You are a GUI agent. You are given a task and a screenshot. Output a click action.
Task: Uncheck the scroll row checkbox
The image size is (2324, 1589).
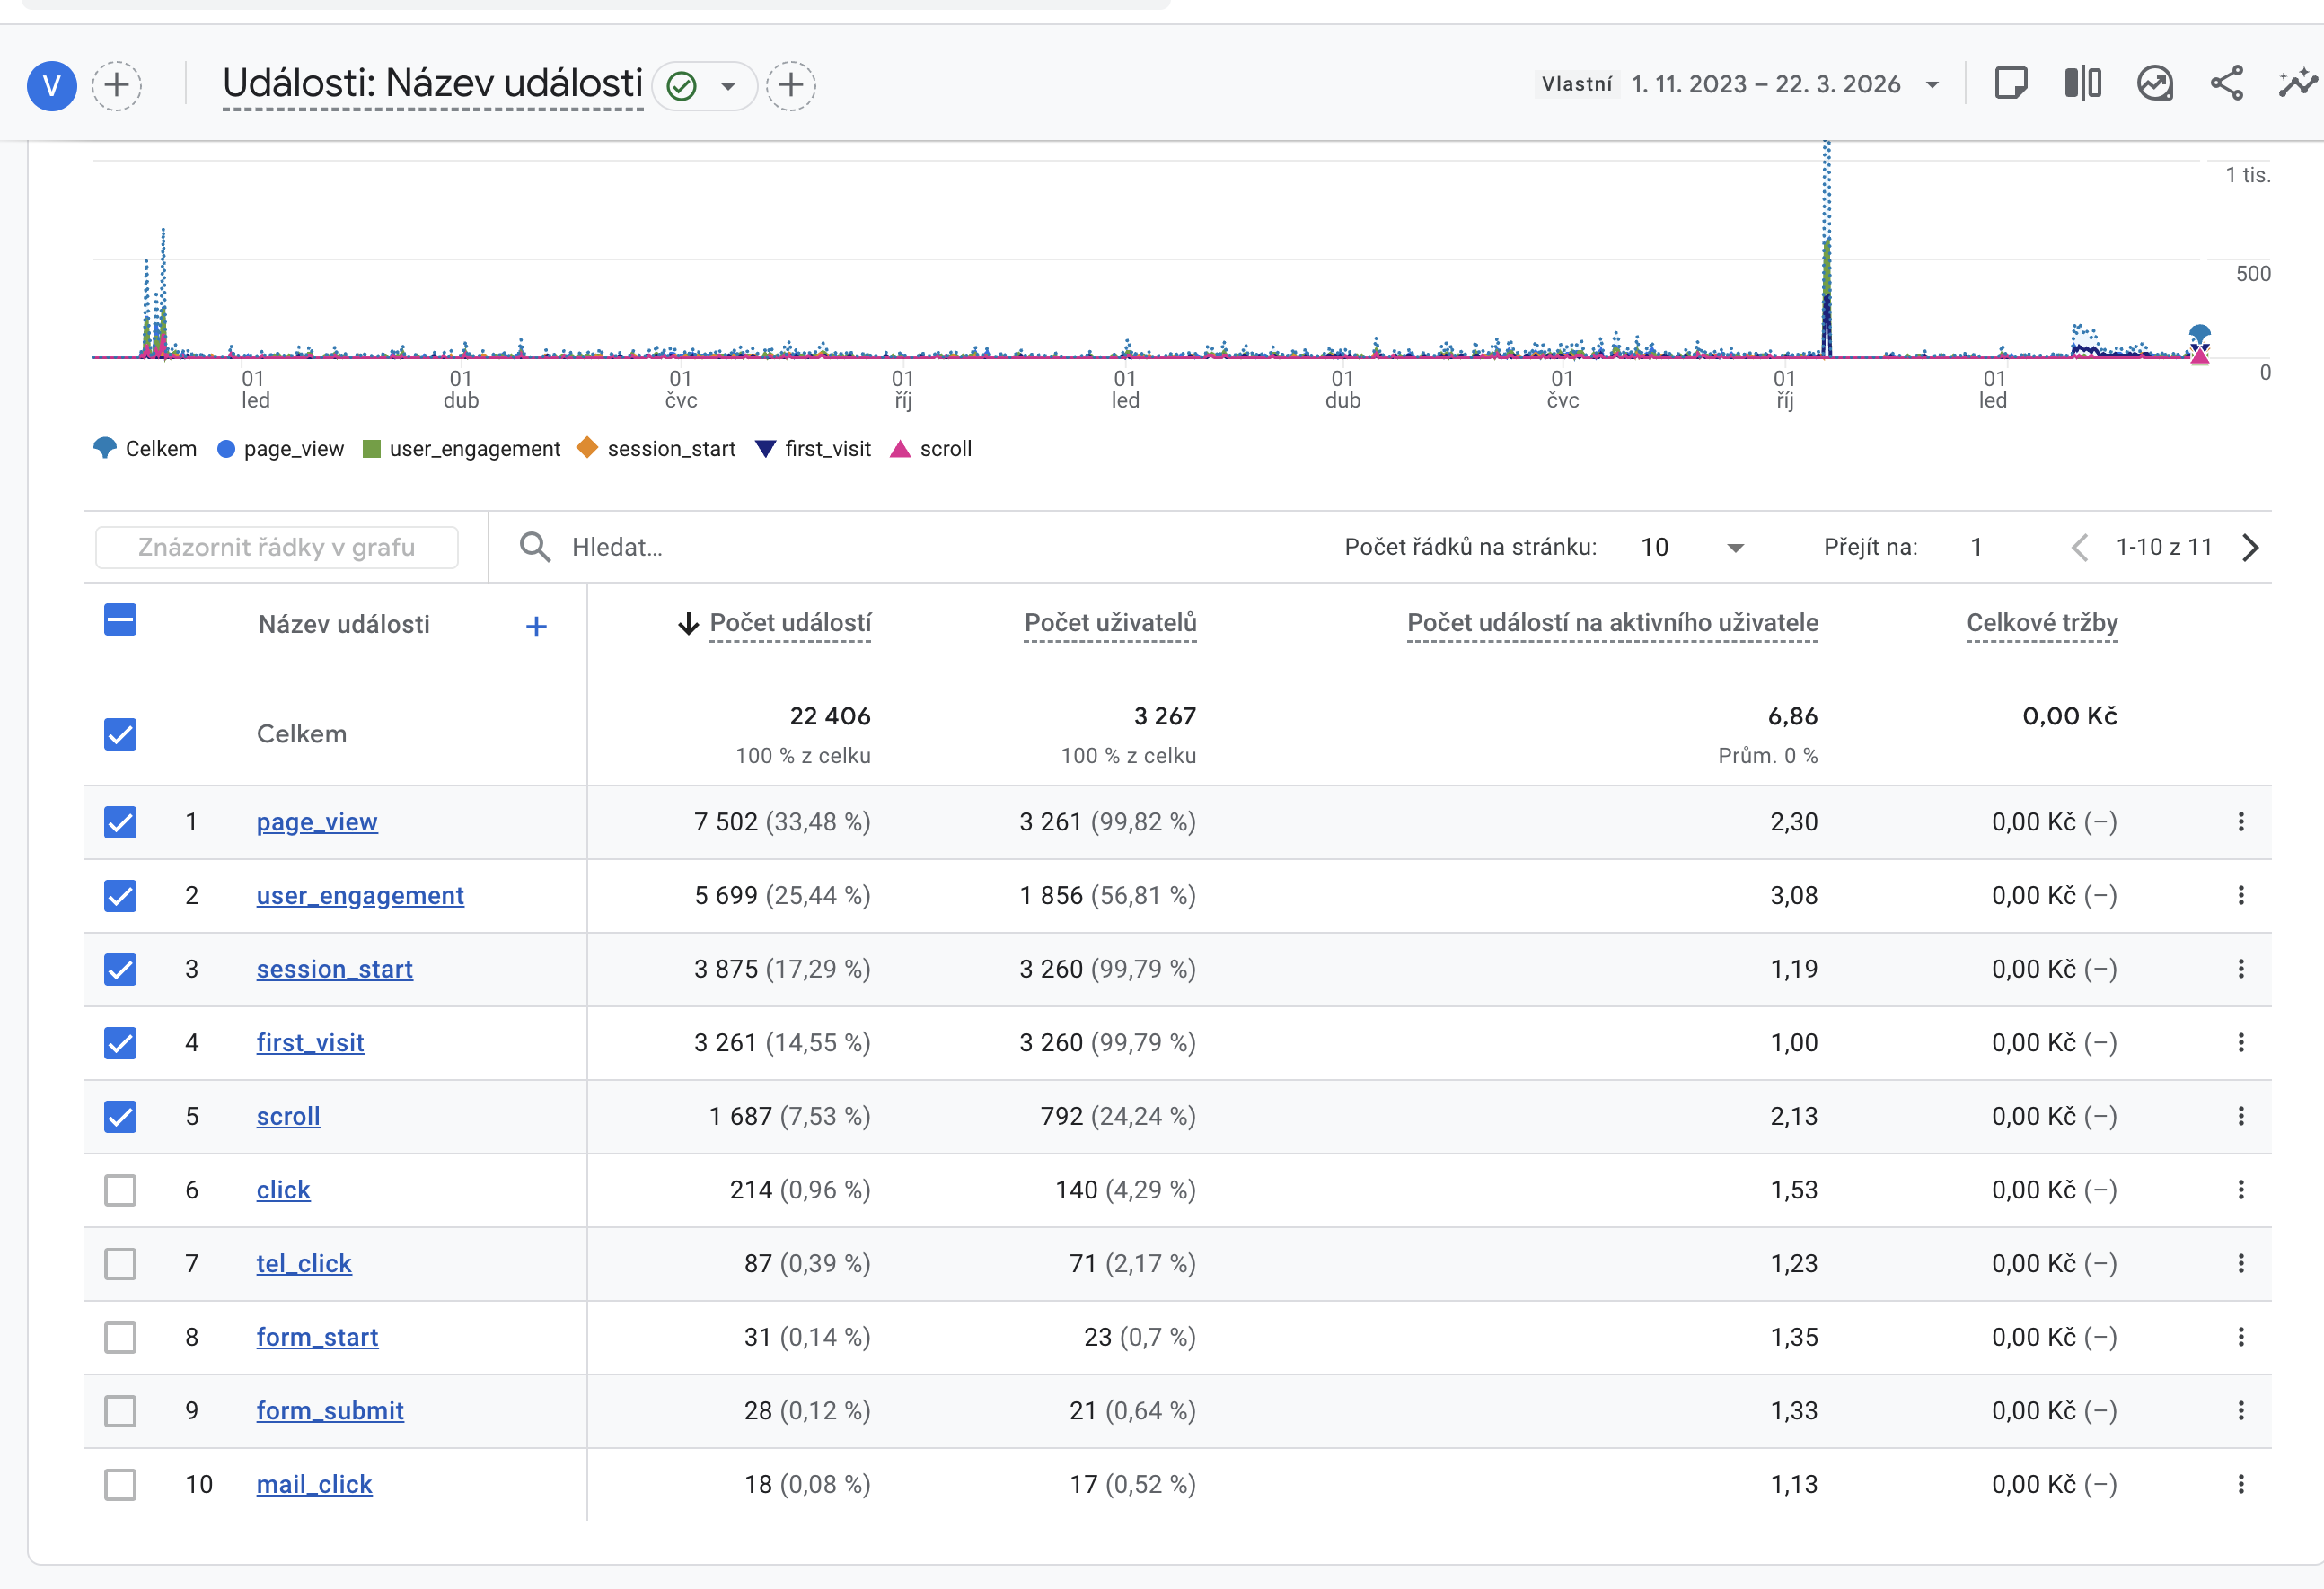tap(120, 1116)
